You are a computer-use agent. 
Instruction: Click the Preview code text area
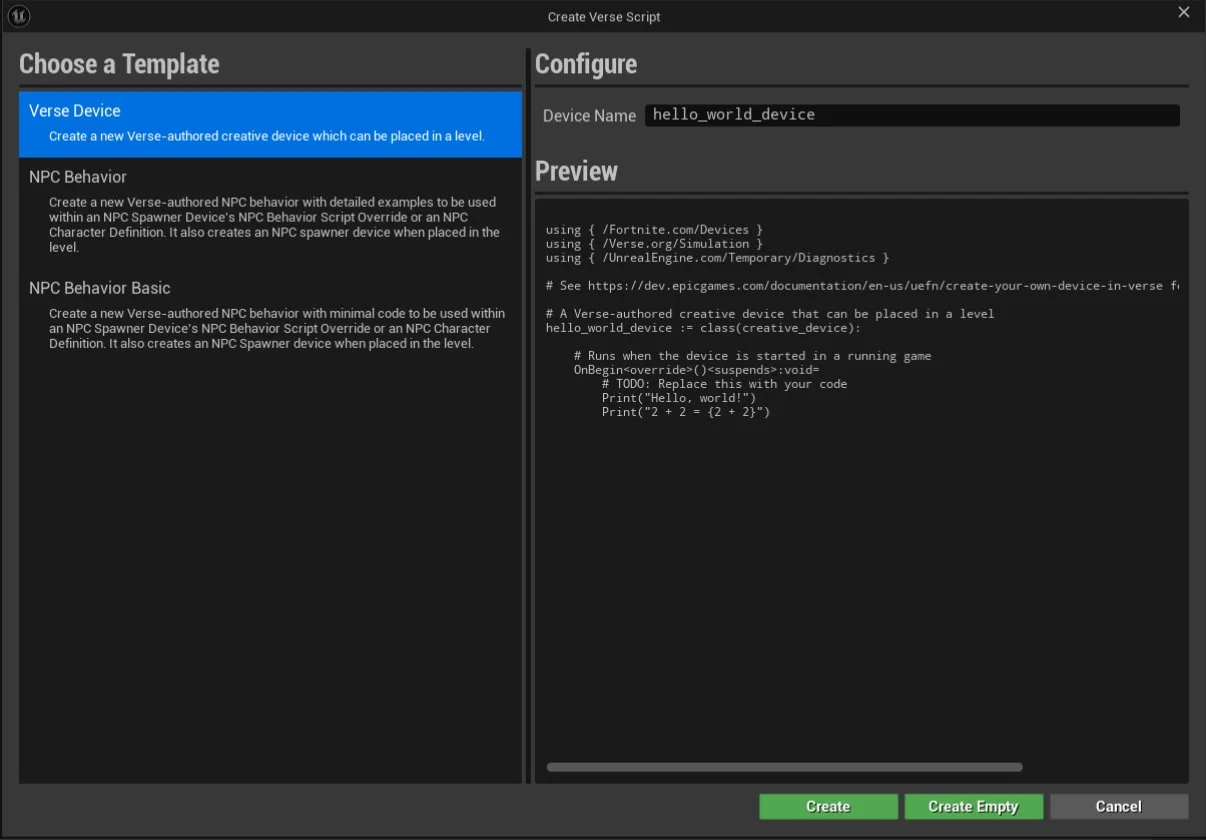coord(861,490)
